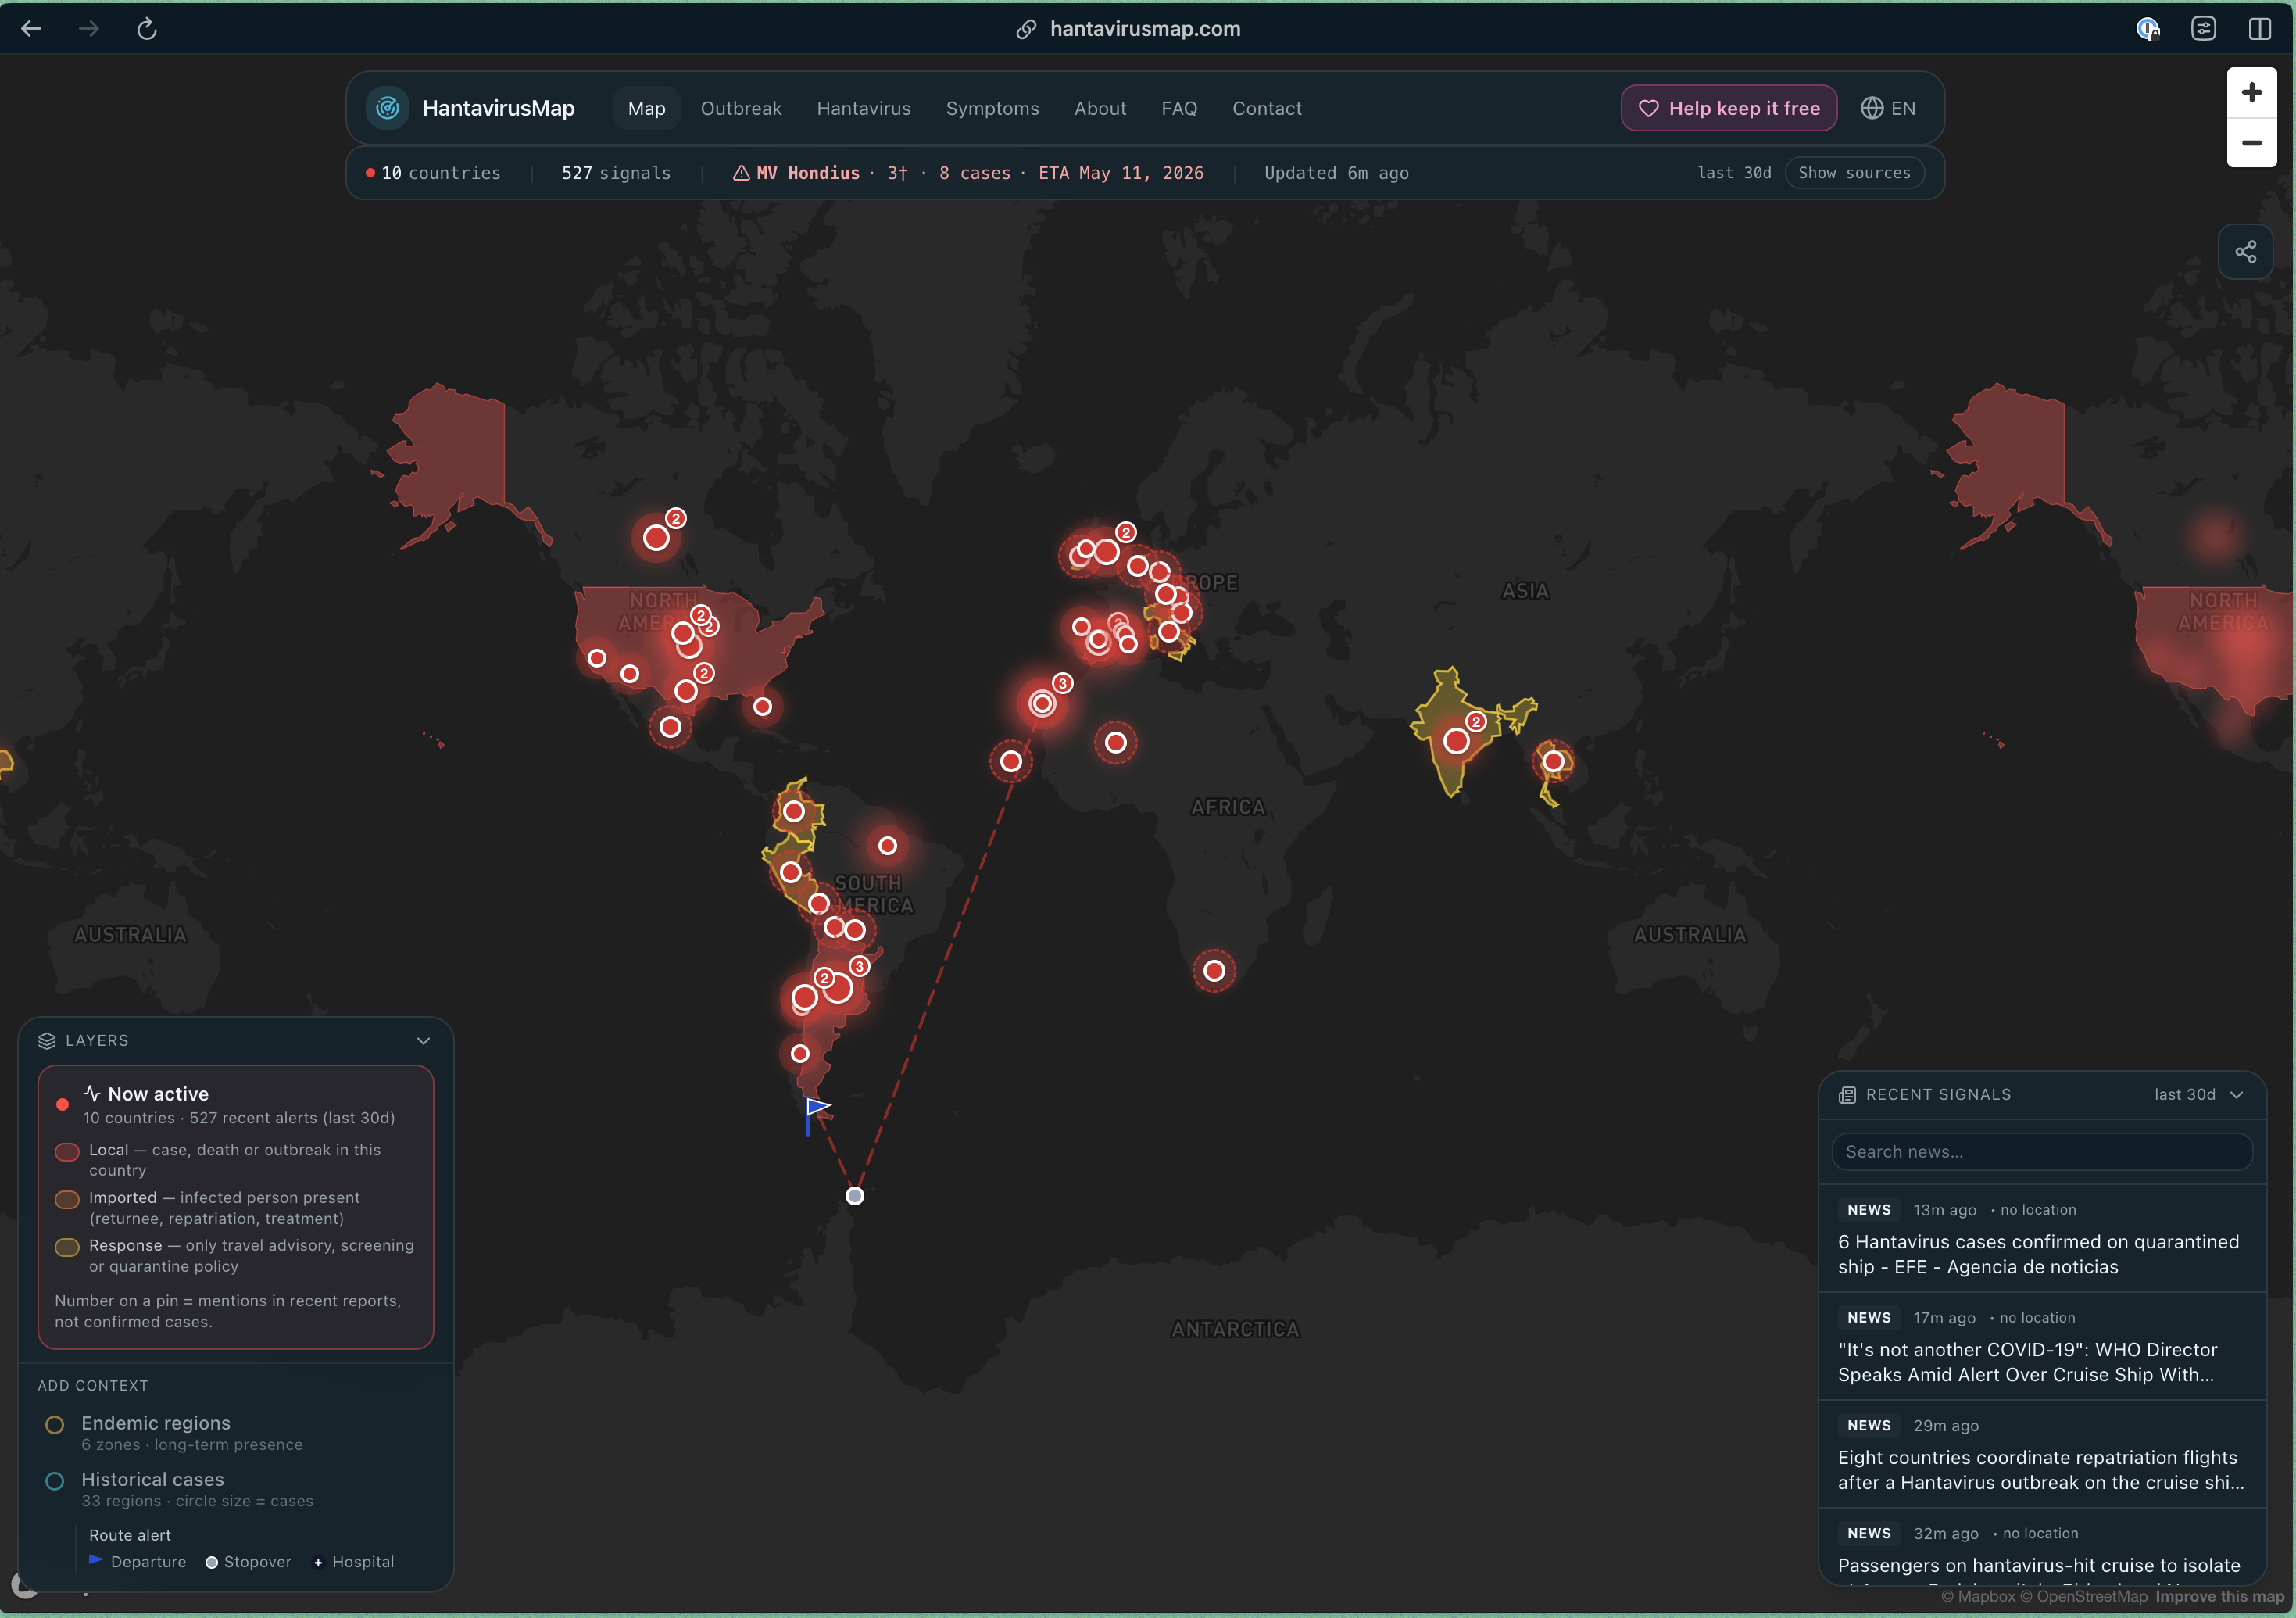Click the Search news input field
Screen dimensions: 2296x1618
pyautogui.click(x=2041, y=1152)
